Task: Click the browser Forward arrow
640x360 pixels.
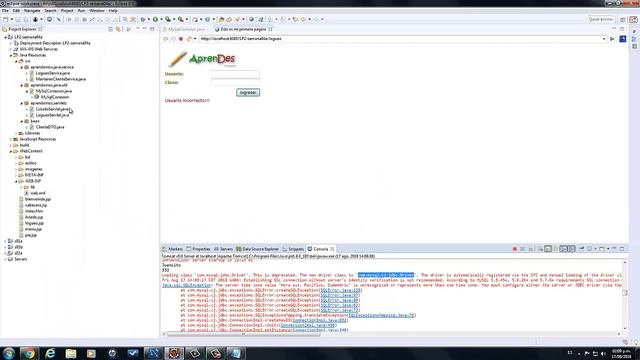Action: (173, 39)
